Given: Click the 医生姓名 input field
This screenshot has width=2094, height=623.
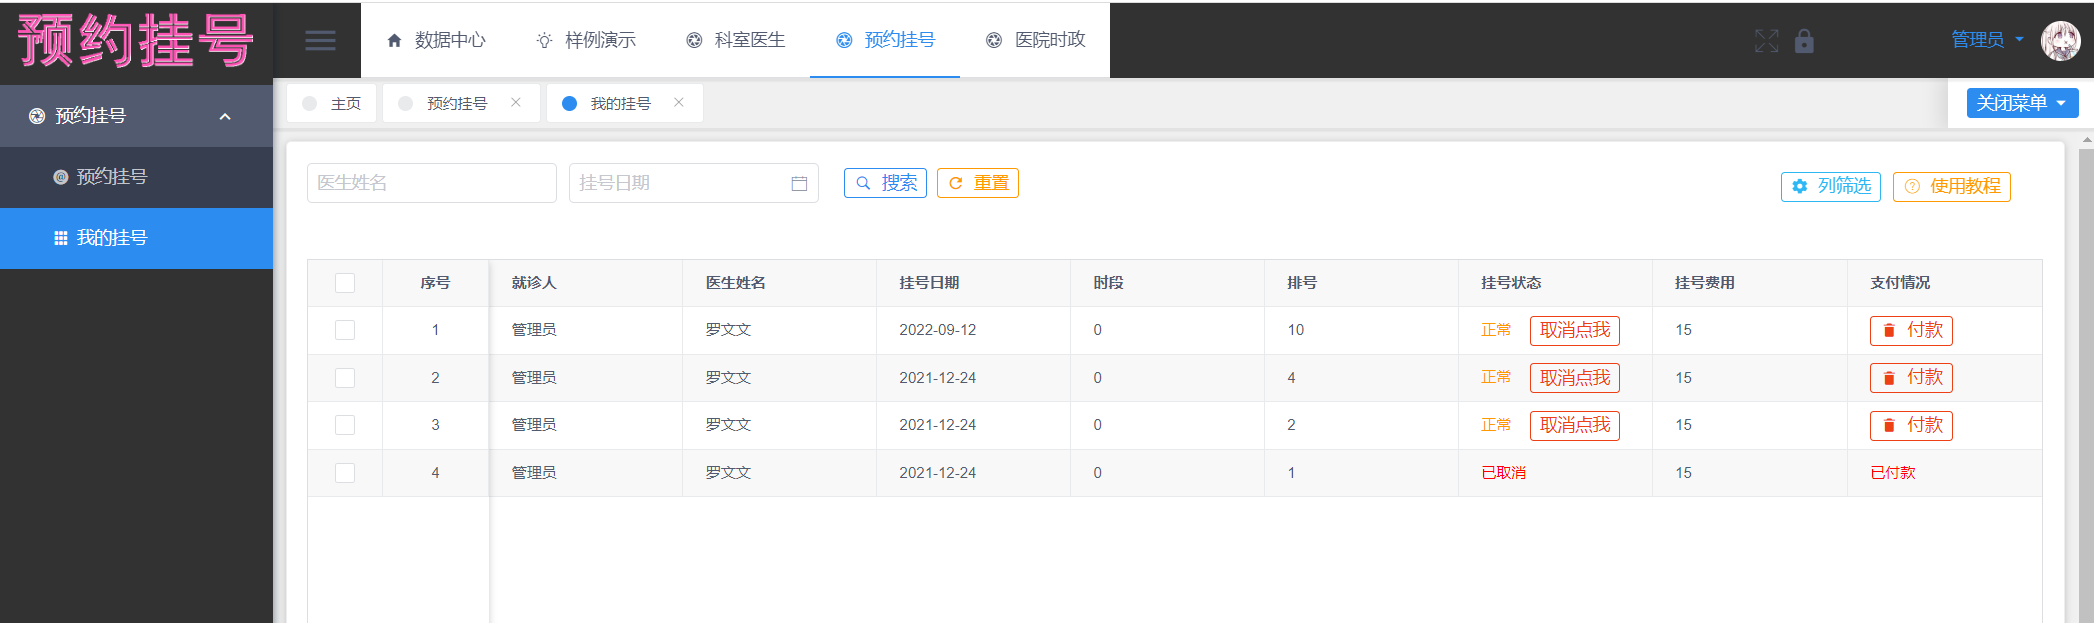Looking at the screenshot, I should [x=431, y=183].
